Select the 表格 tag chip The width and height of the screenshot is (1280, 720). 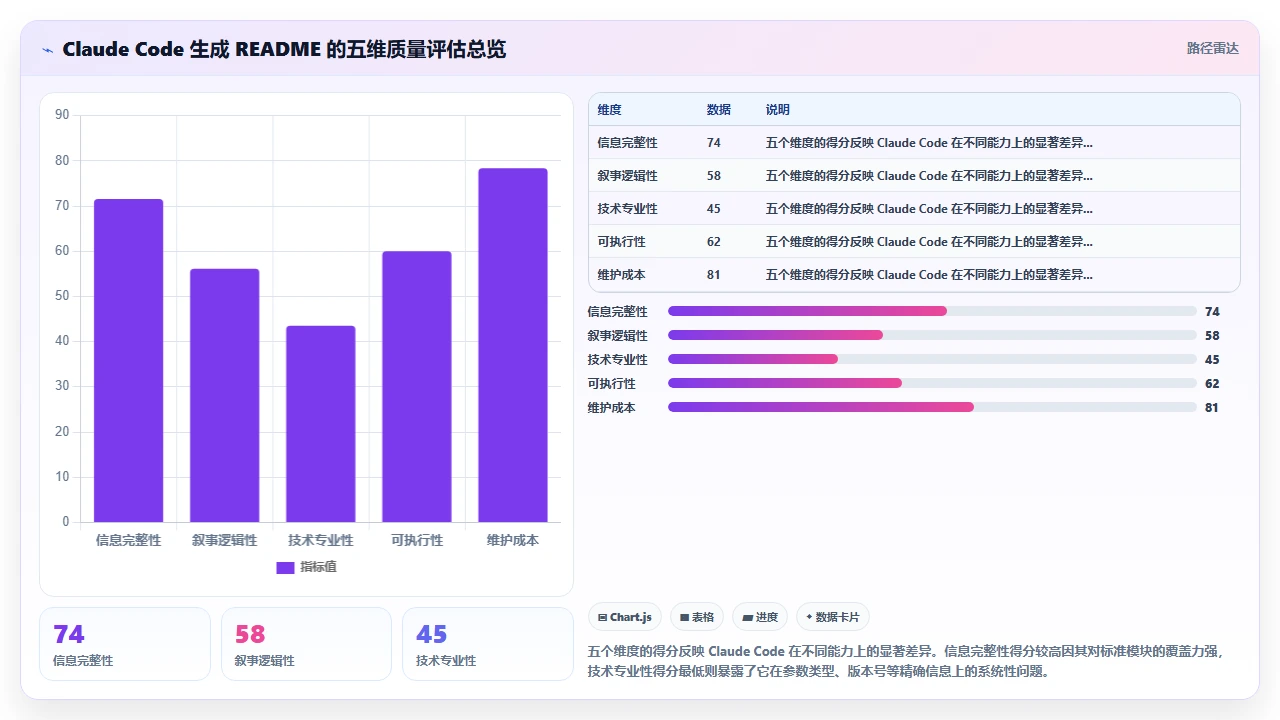click(696, 617)
